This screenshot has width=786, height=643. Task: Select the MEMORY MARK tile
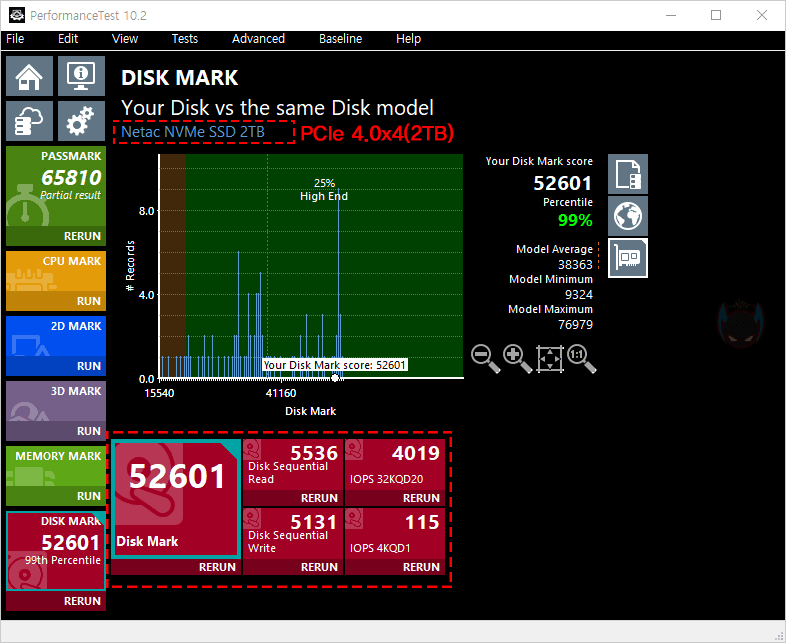[x=56, y=467]
